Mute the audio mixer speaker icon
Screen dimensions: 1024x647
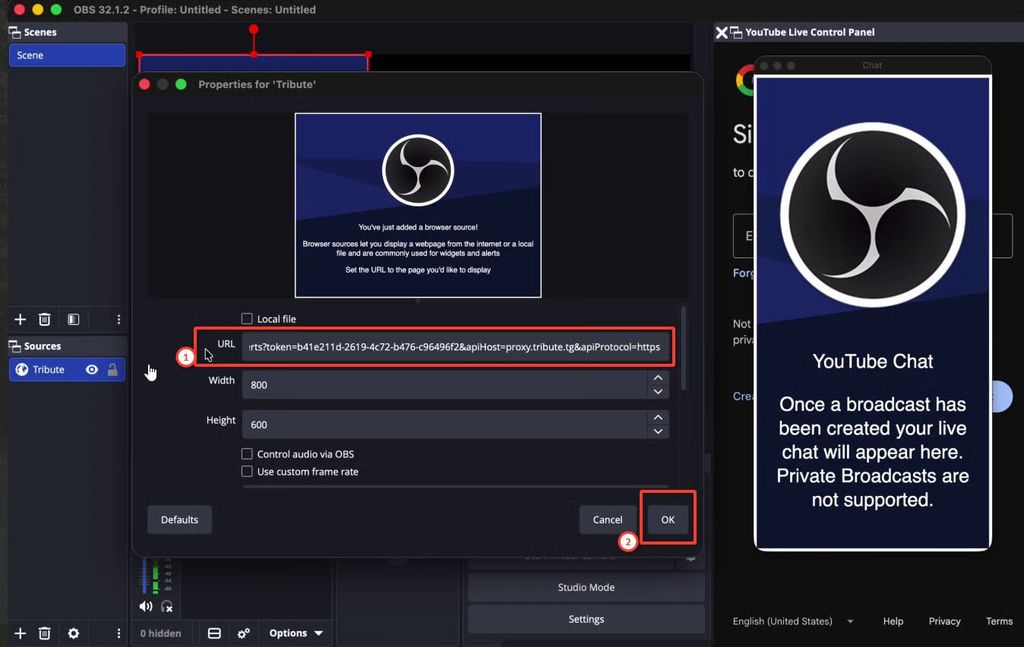pos(146,607)
